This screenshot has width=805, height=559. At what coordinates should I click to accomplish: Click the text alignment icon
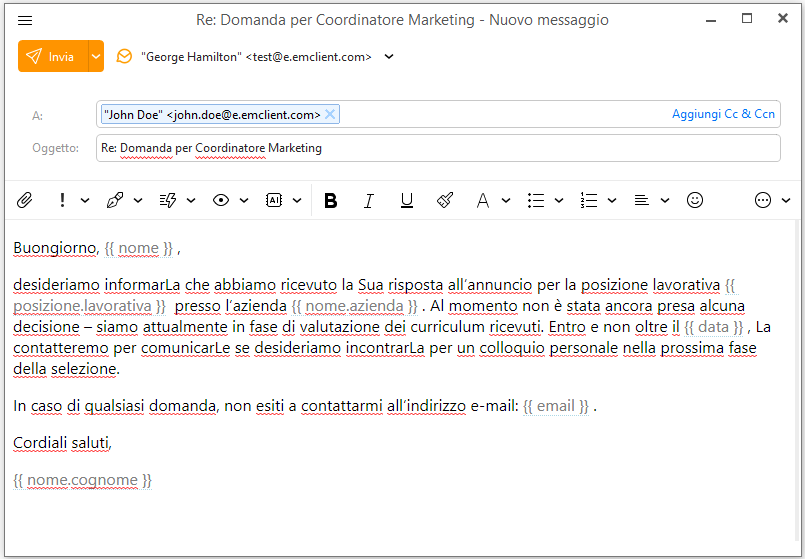(x=642, y=200)
